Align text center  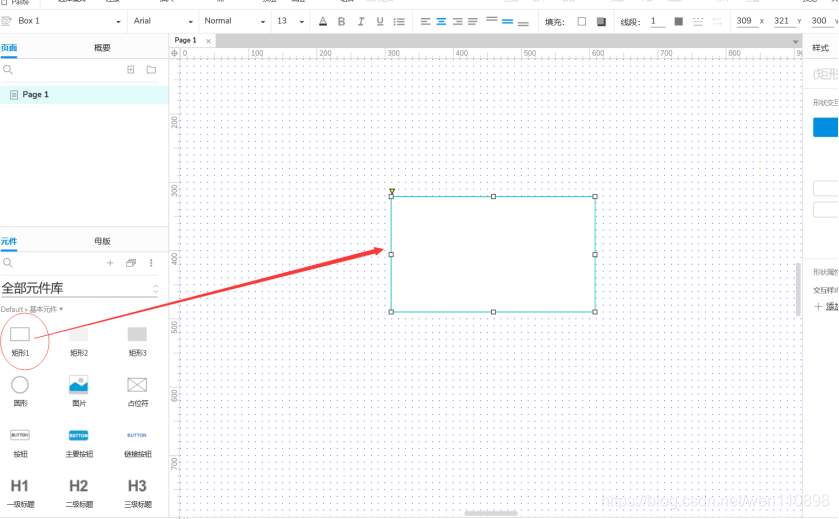point(441,21)
